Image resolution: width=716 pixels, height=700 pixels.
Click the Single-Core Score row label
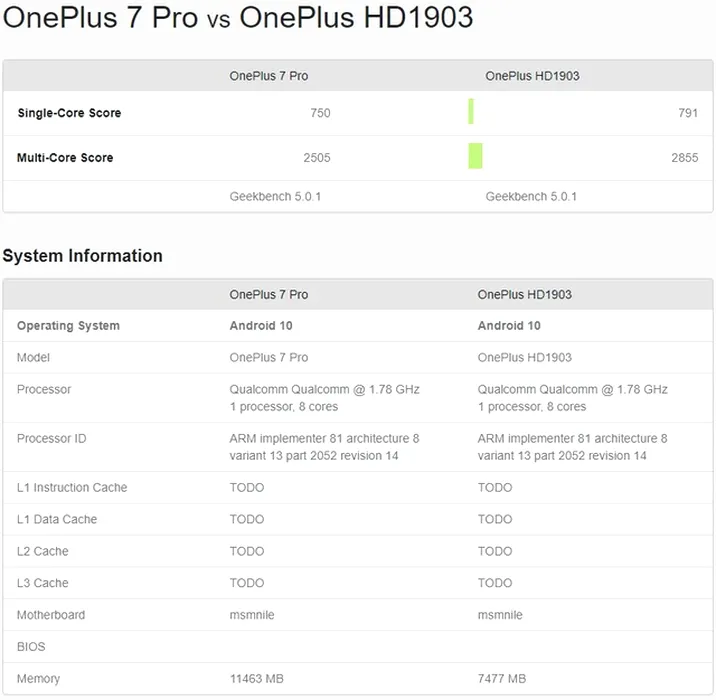coord(69,113)
